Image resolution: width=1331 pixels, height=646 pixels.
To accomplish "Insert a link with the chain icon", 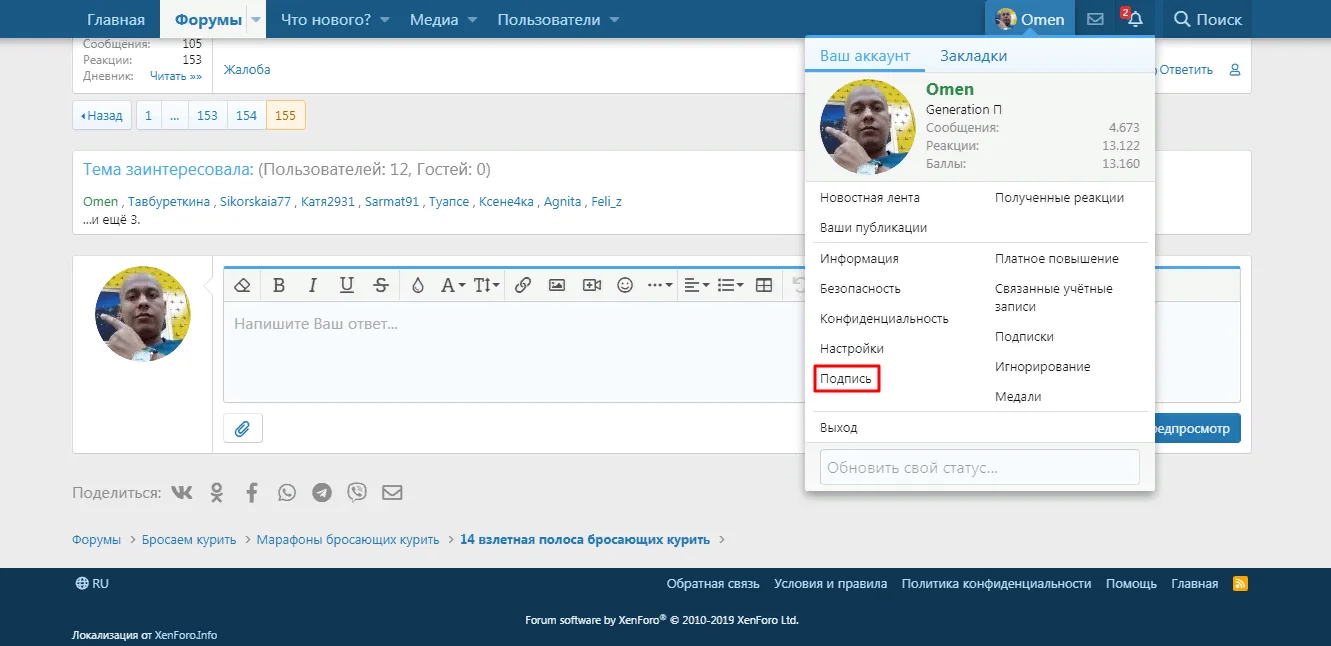I will [522, 285].
